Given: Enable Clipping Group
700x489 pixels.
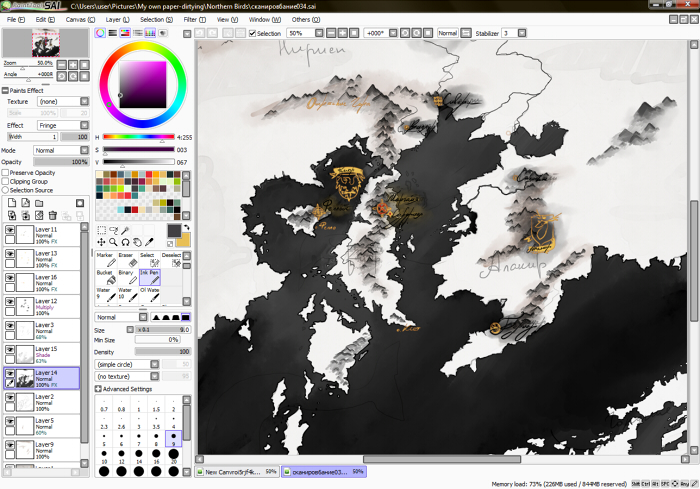Looking at the screenshot, I should pyautogui.click(x=5, y=181).
